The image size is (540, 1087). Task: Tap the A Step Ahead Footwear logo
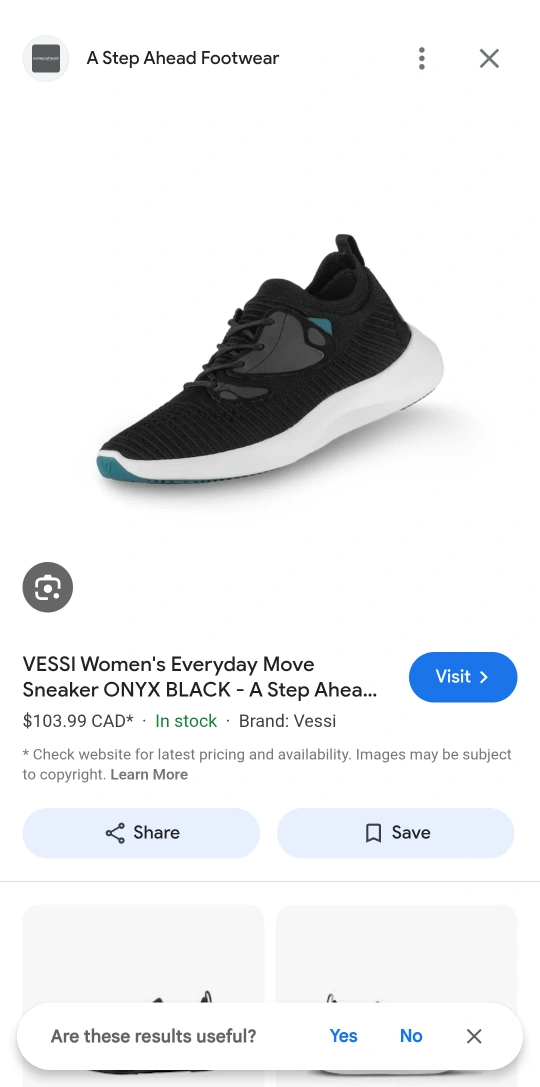[x=46, y=58]
